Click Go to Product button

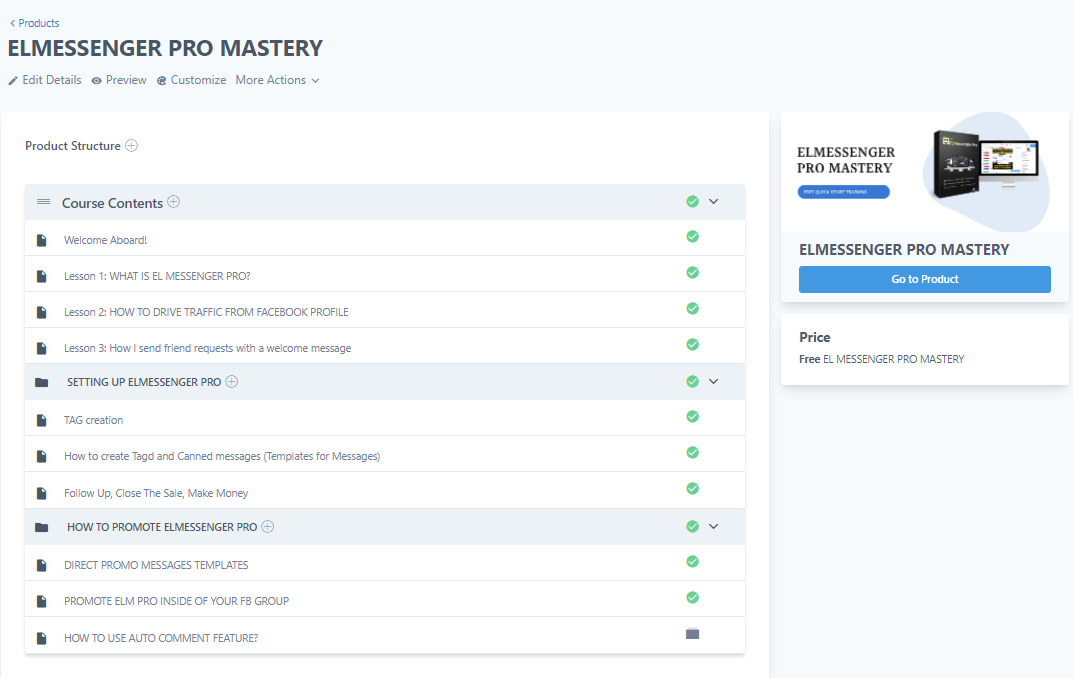(x=925, y=279)
